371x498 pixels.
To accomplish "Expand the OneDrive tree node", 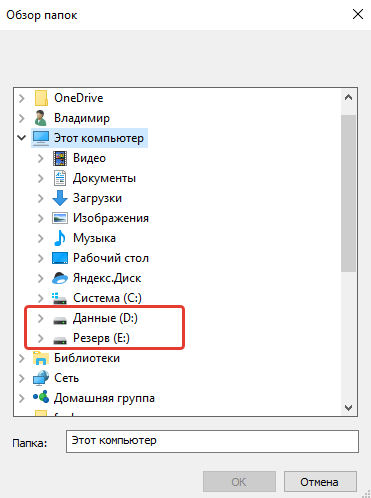I will point(22,98).
